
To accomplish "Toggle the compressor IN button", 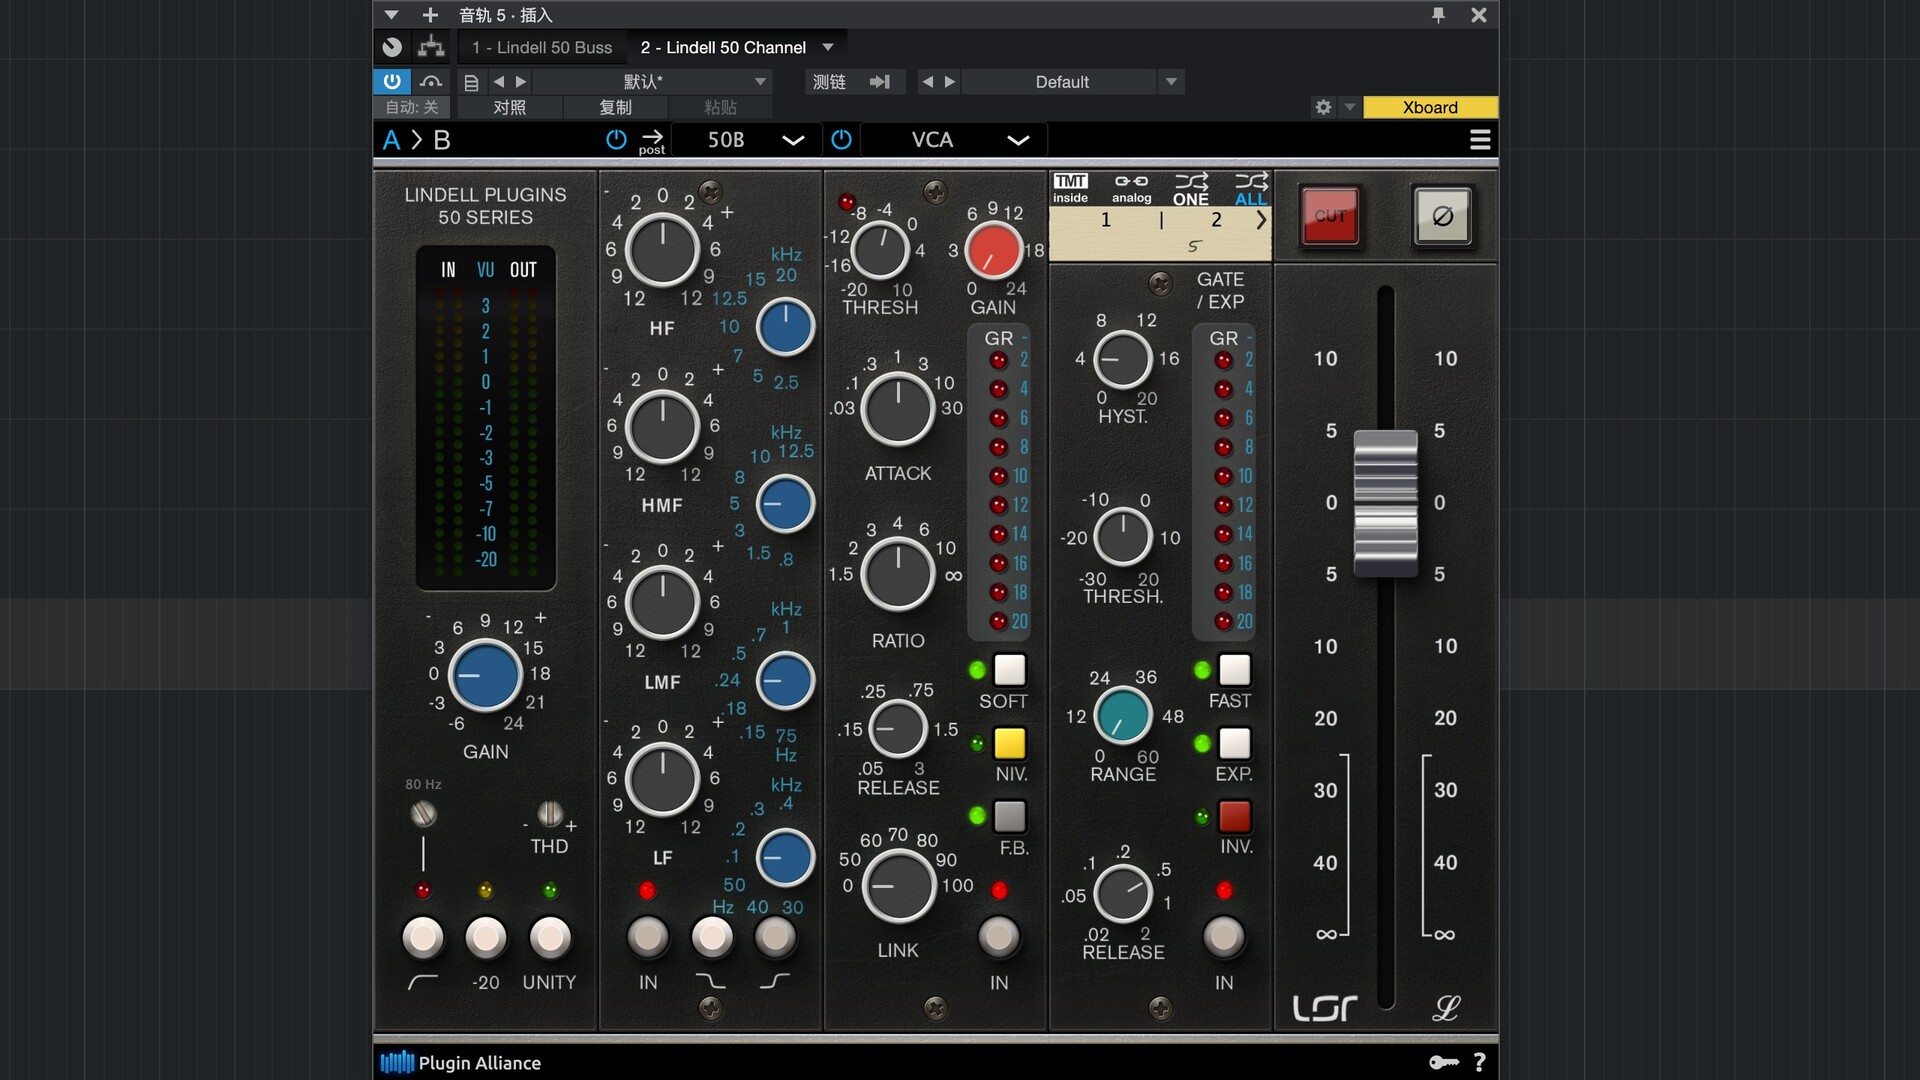I will [998, 937].
